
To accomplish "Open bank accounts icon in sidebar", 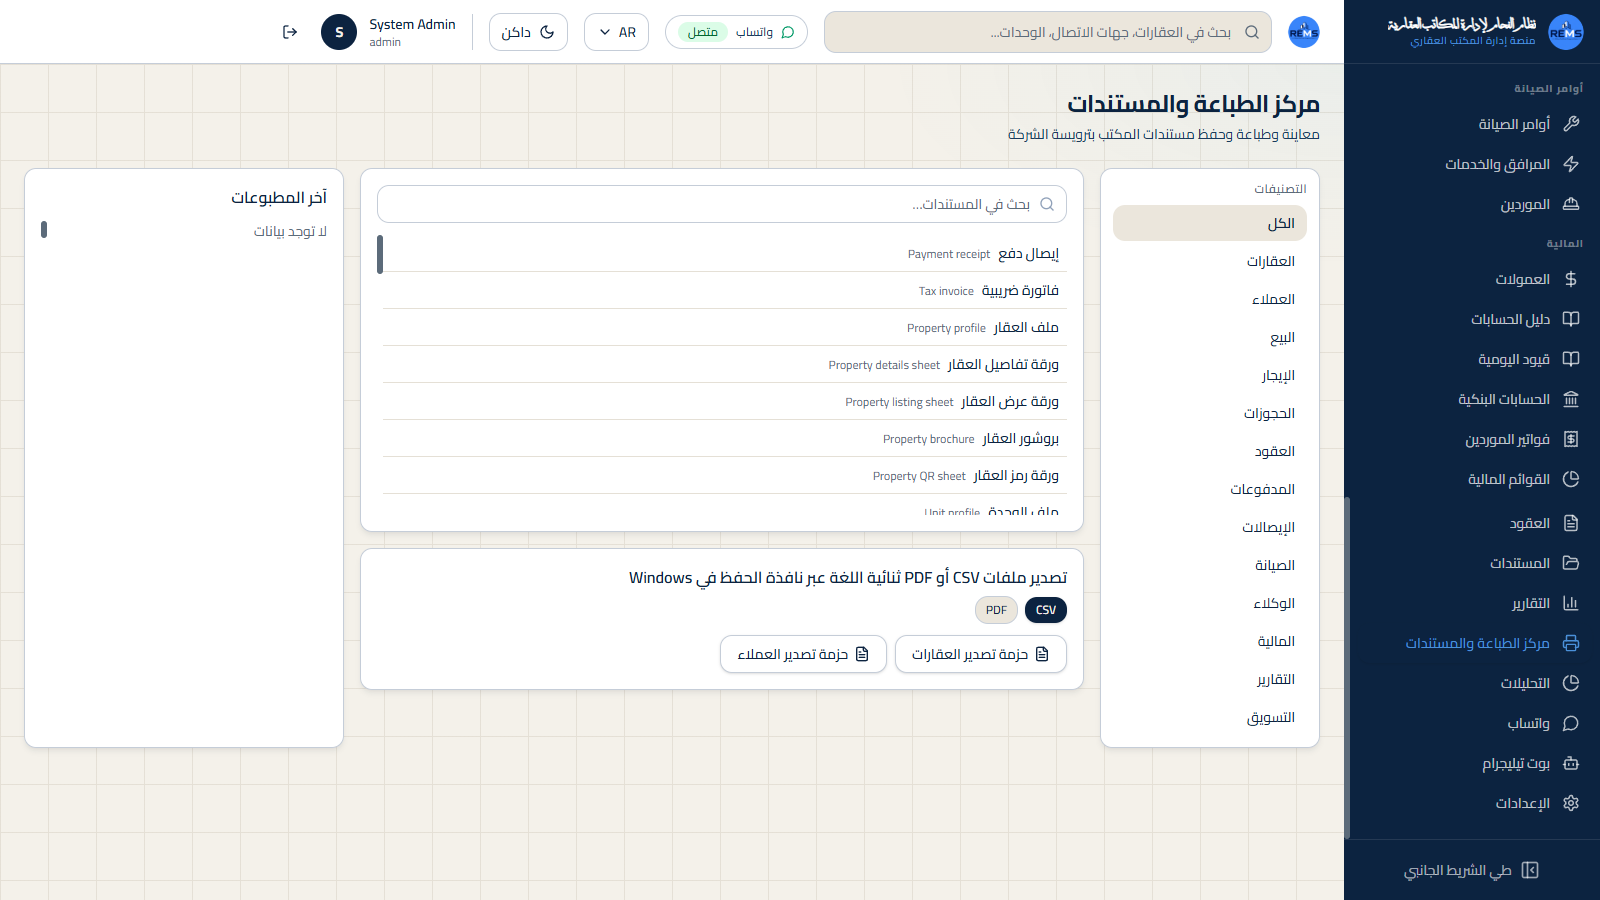I will point(1571,399).
